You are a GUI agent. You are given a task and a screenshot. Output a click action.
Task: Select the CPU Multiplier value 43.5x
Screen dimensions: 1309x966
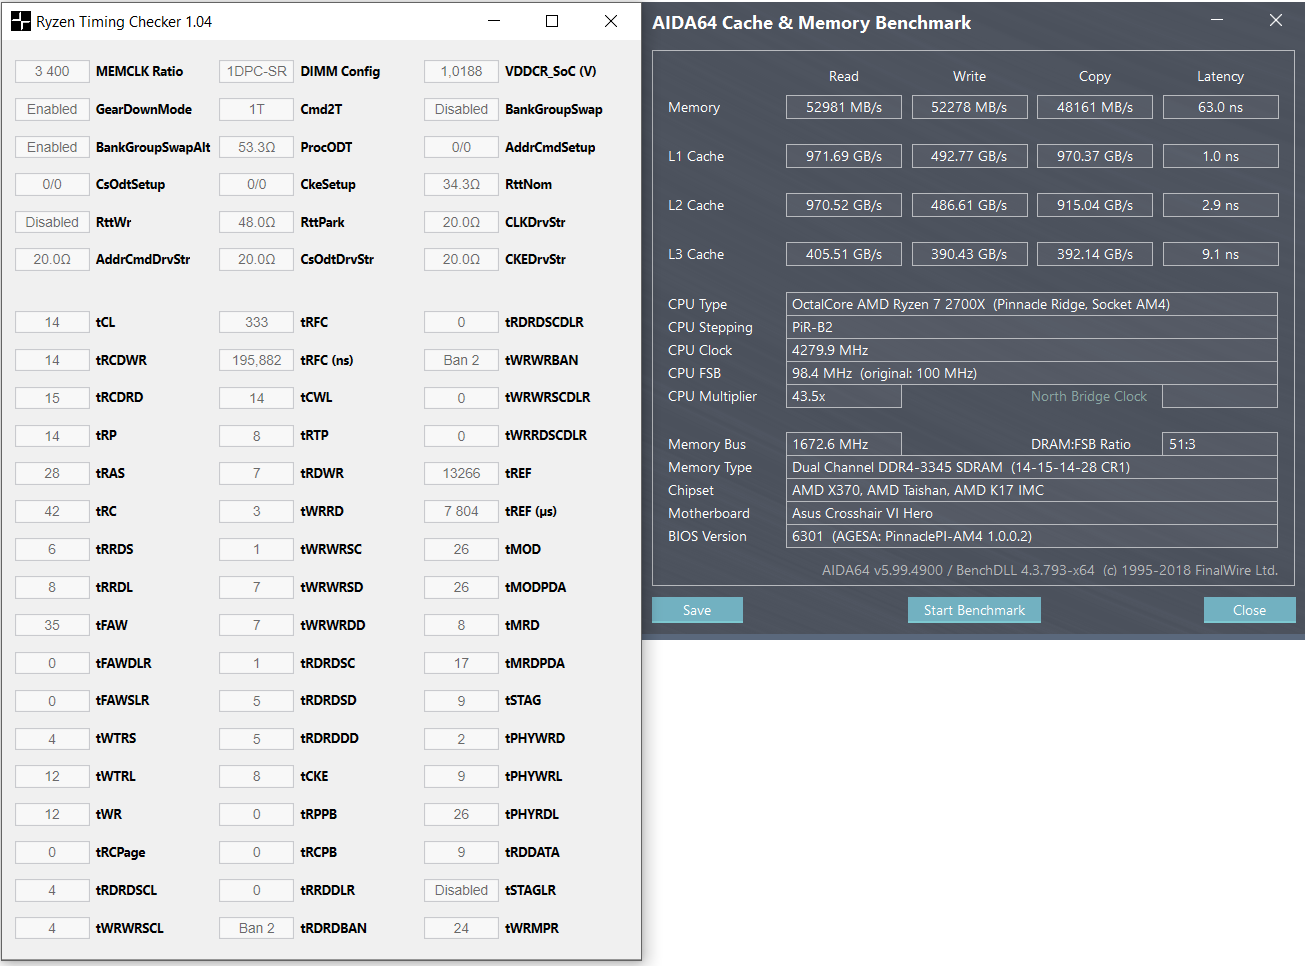coord(844,396)
